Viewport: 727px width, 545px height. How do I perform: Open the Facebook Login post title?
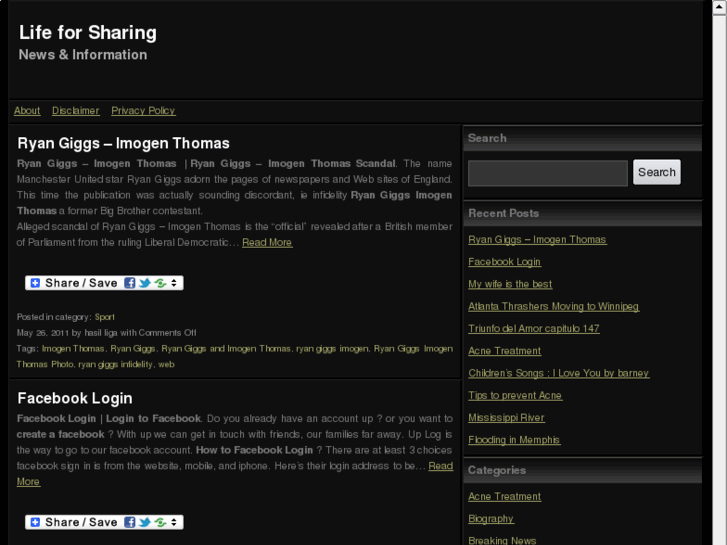[75, 398]
